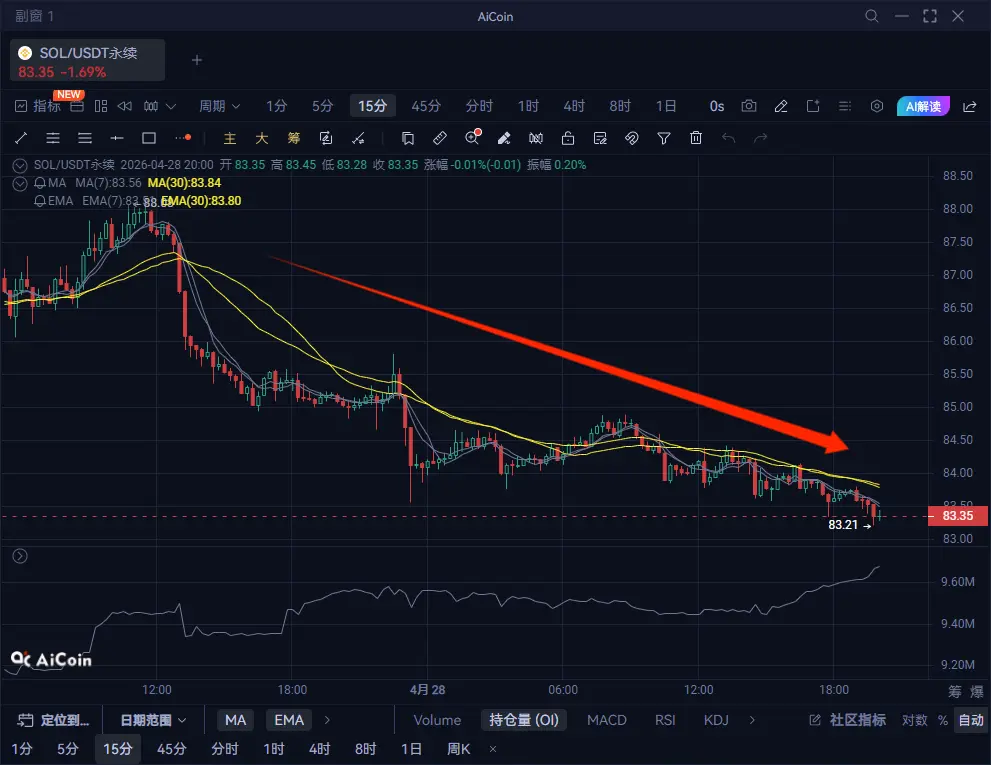Share the chart via share icon

coord(970,106)
